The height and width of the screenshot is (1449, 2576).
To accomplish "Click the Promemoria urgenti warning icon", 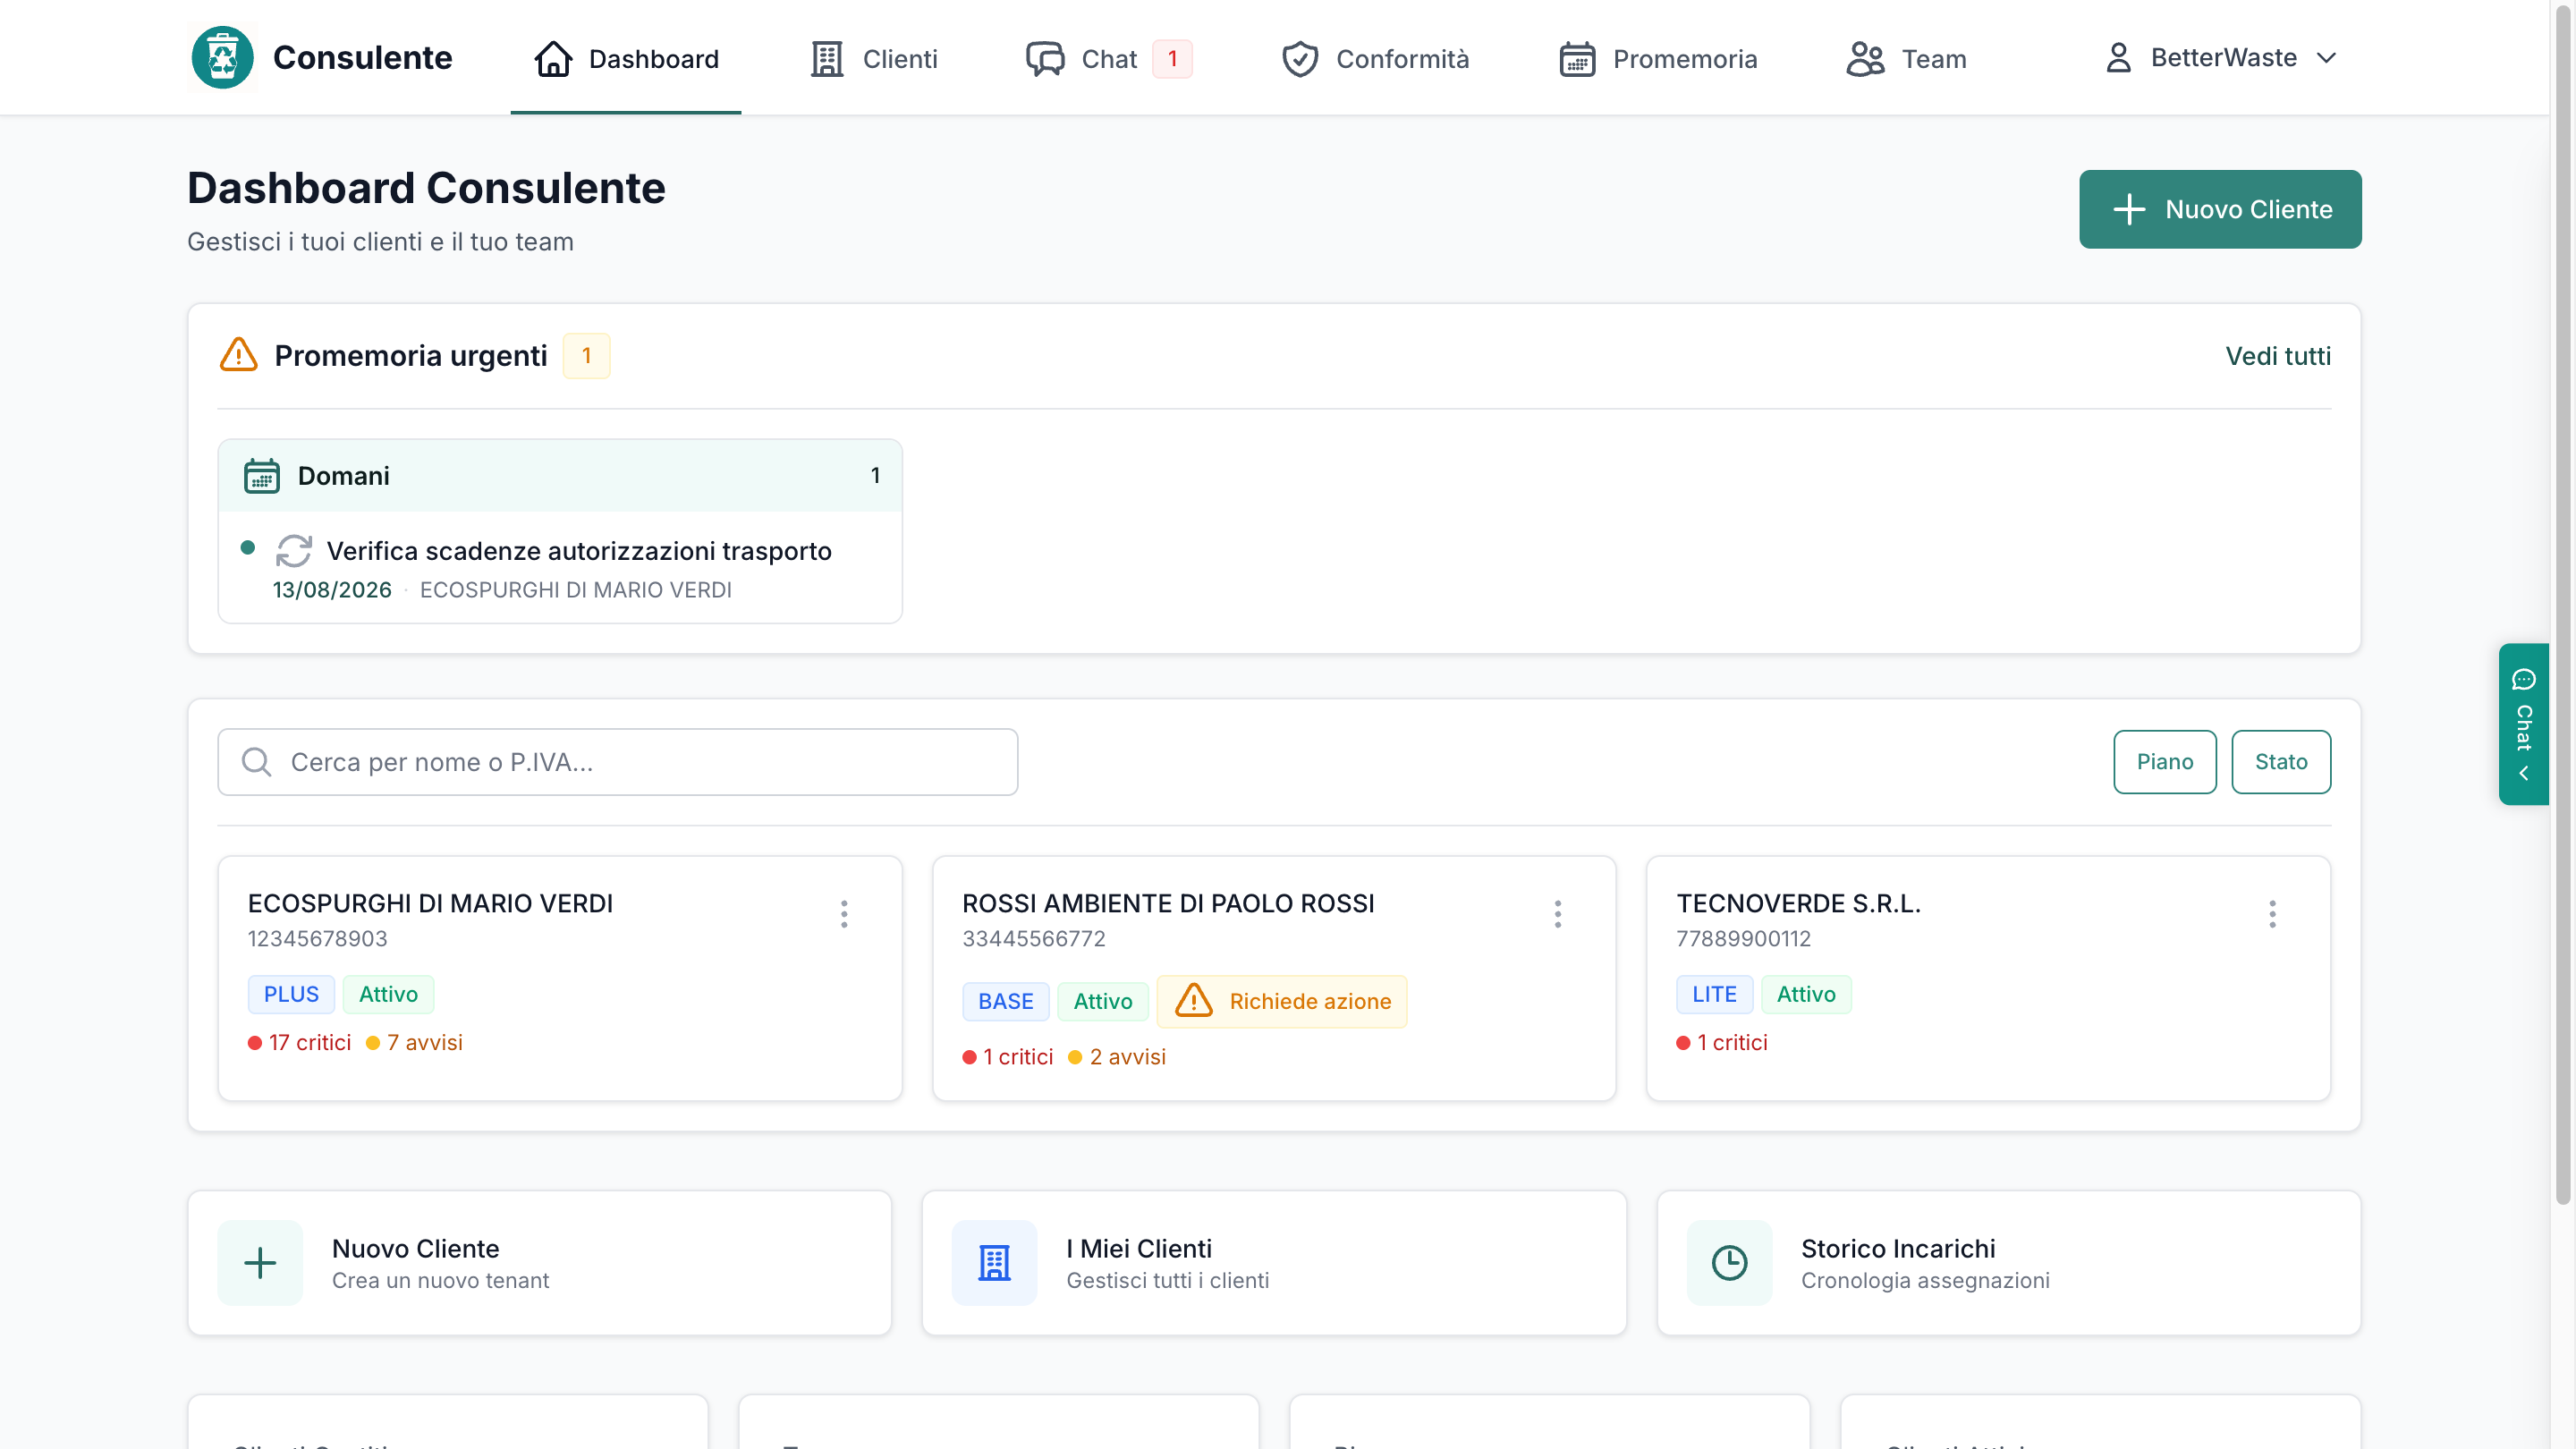I will point(239,355).
